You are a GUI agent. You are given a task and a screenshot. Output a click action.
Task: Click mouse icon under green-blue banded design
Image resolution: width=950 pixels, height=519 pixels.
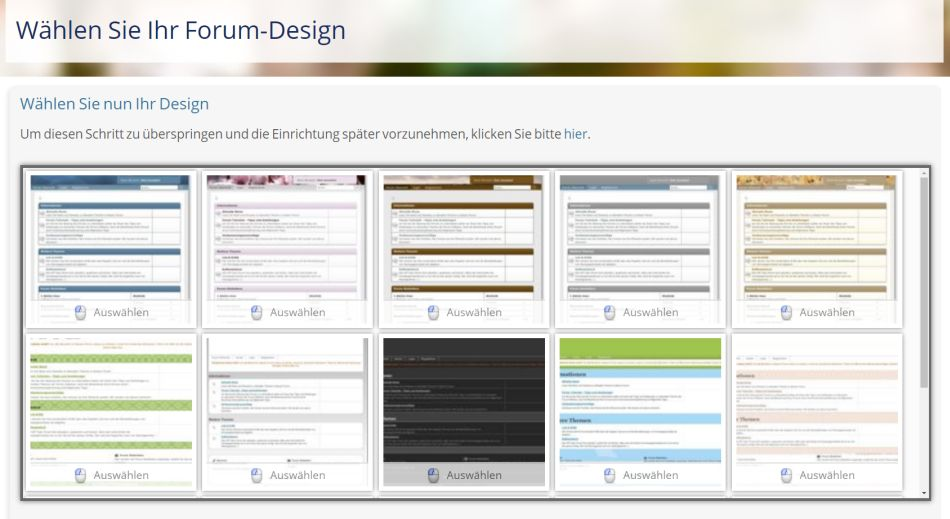610,475
